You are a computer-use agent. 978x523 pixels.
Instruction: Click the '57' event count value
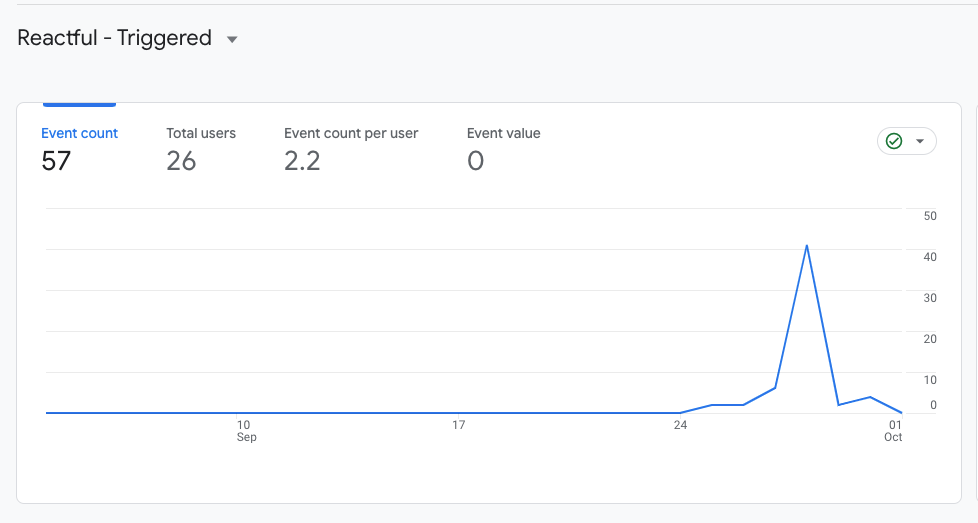click(x=56, y=161)
